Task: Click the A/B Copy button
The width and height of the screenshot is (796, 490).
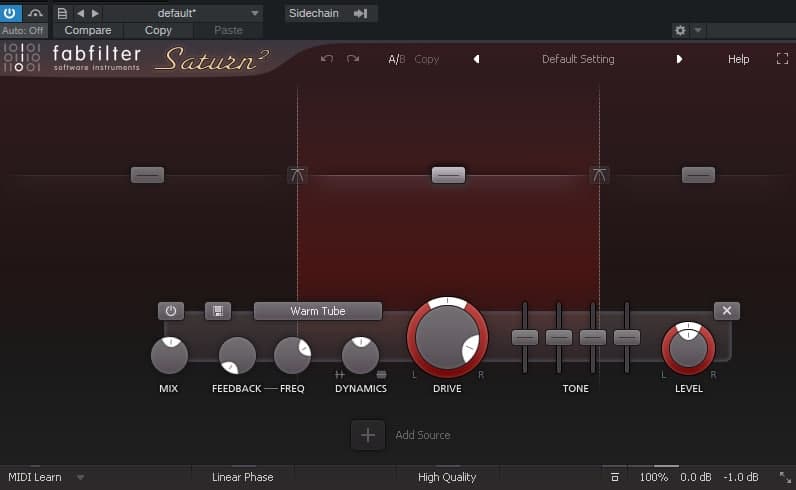Action: click(426, 59)
